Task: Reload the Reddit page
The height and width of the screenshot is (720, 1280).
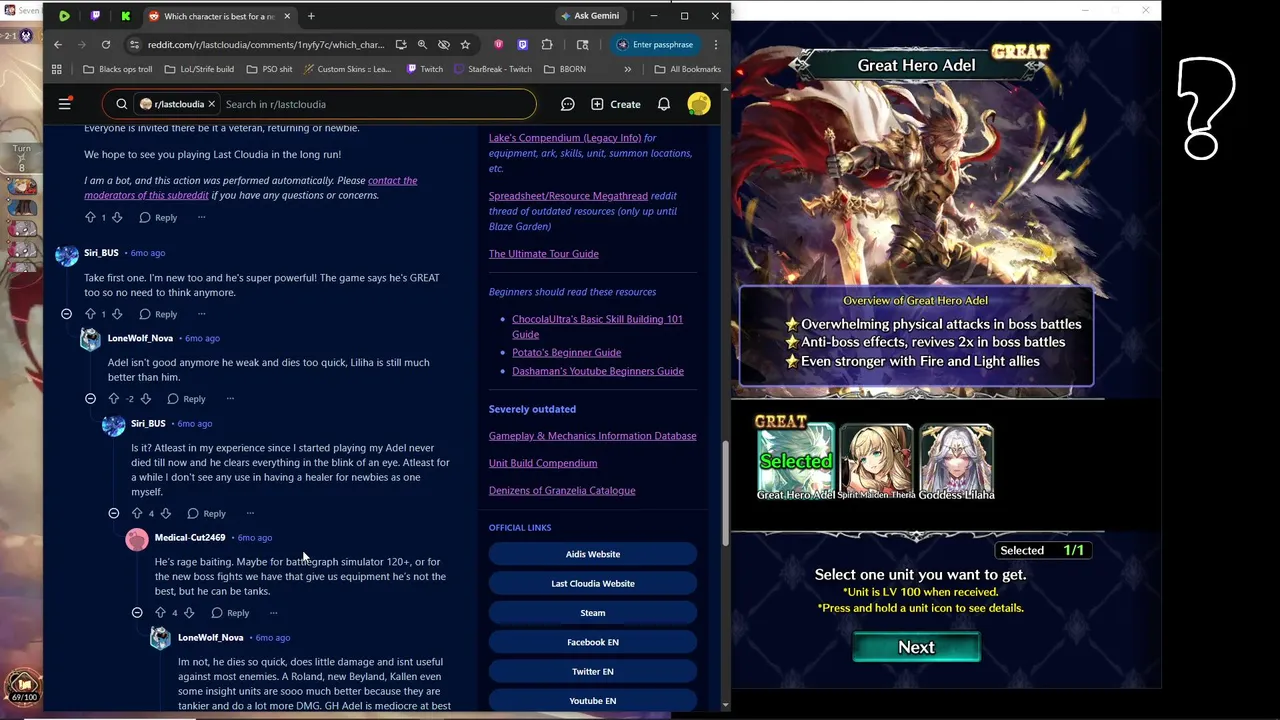Action: coord(106,44)
